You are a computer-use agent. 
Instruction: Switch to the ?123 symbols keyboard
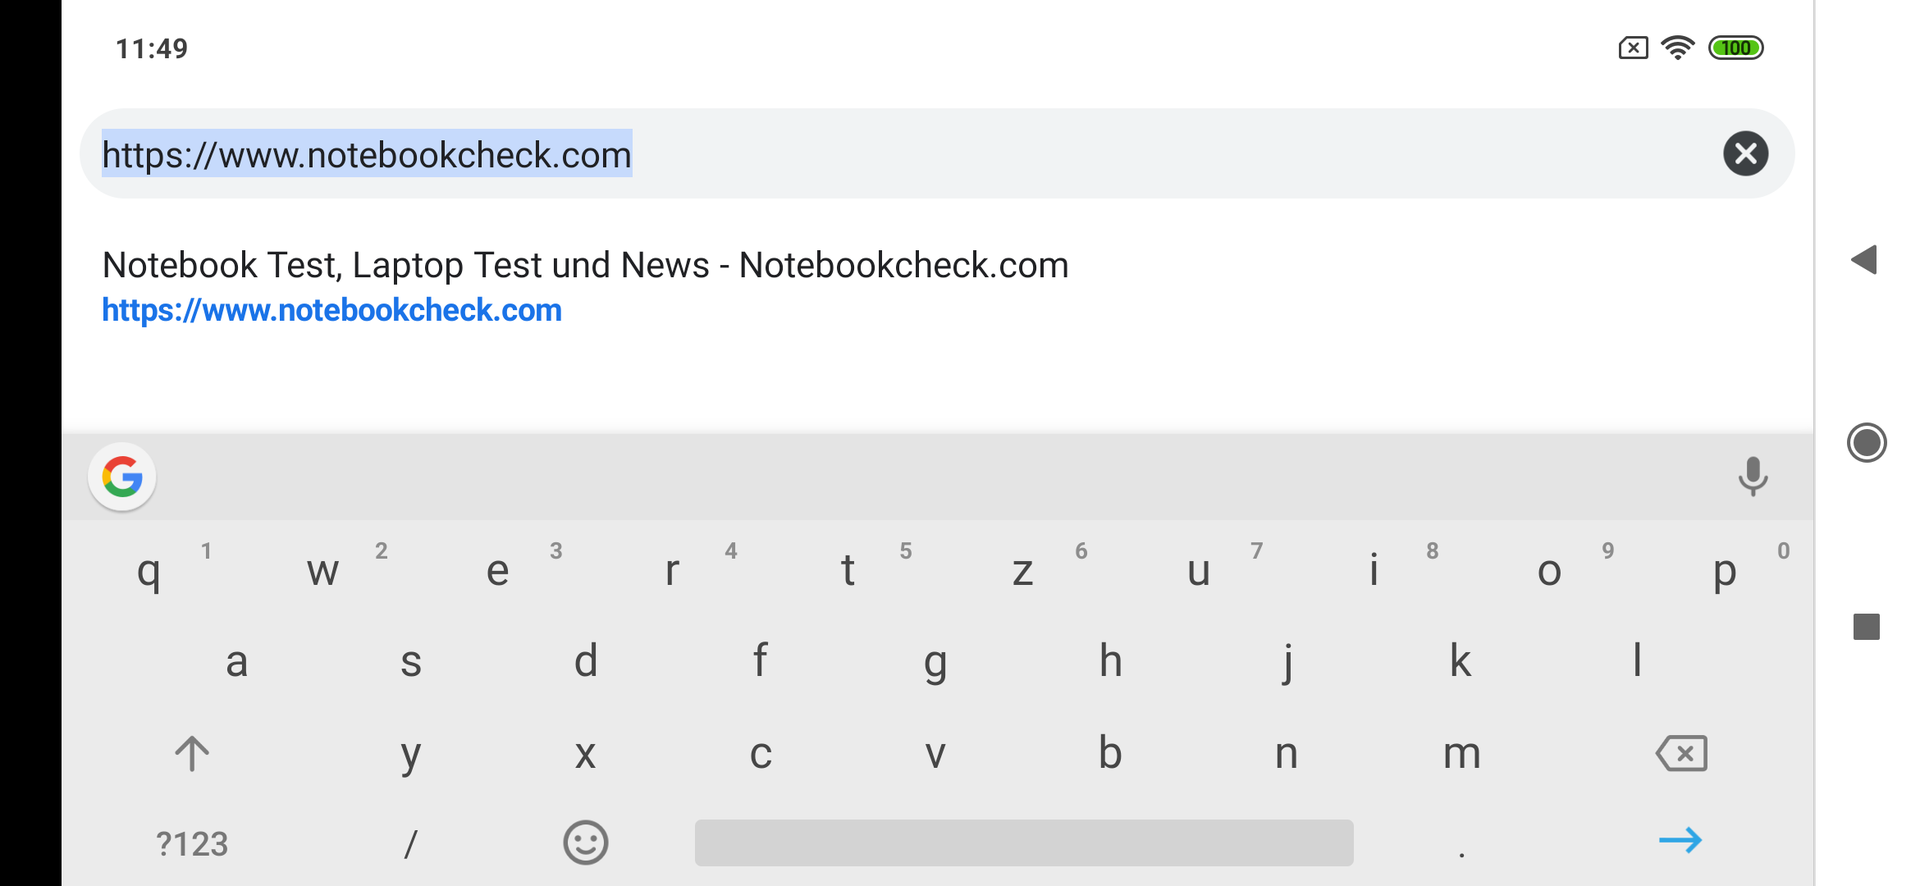click(192, 844)
